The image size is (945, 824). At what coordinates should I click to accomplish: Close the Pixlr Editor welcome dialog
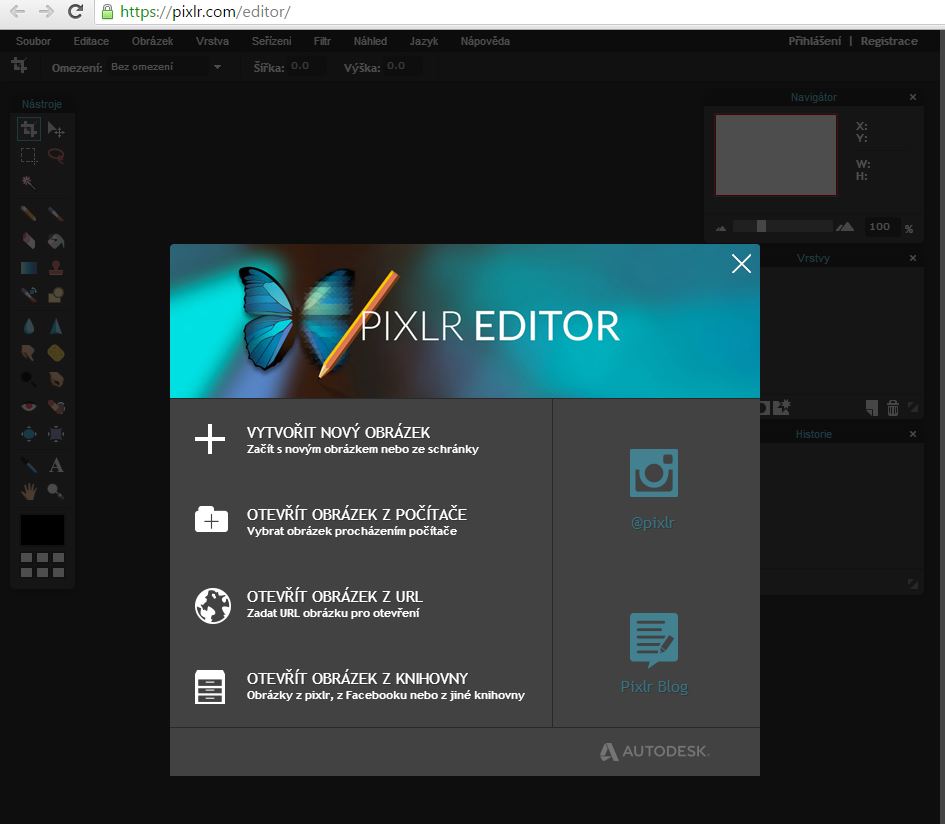click(741, 263)
